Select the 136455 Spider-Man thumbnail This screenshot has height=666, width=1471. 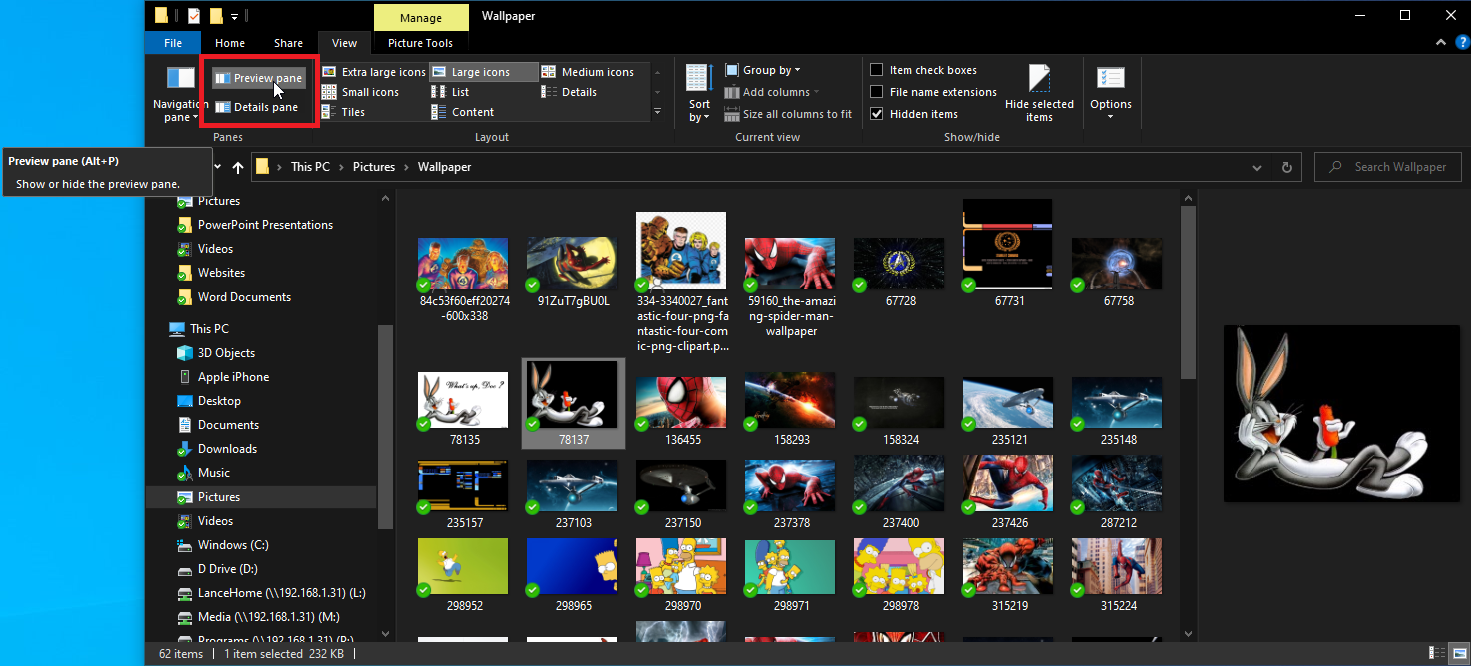tap(681, 402)
